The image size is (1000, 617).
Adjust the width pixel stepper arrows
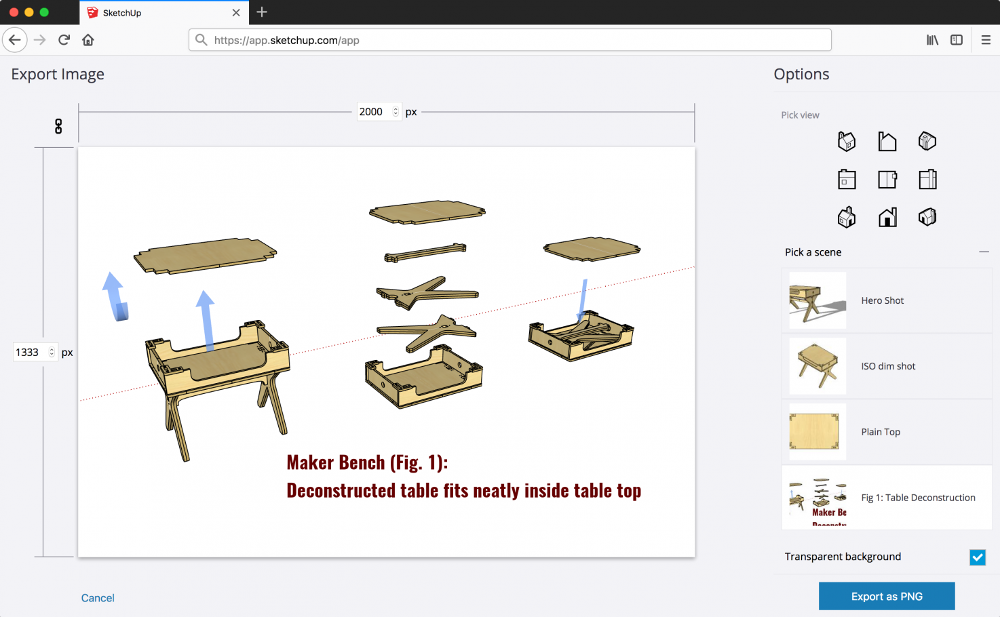point(395,112)
